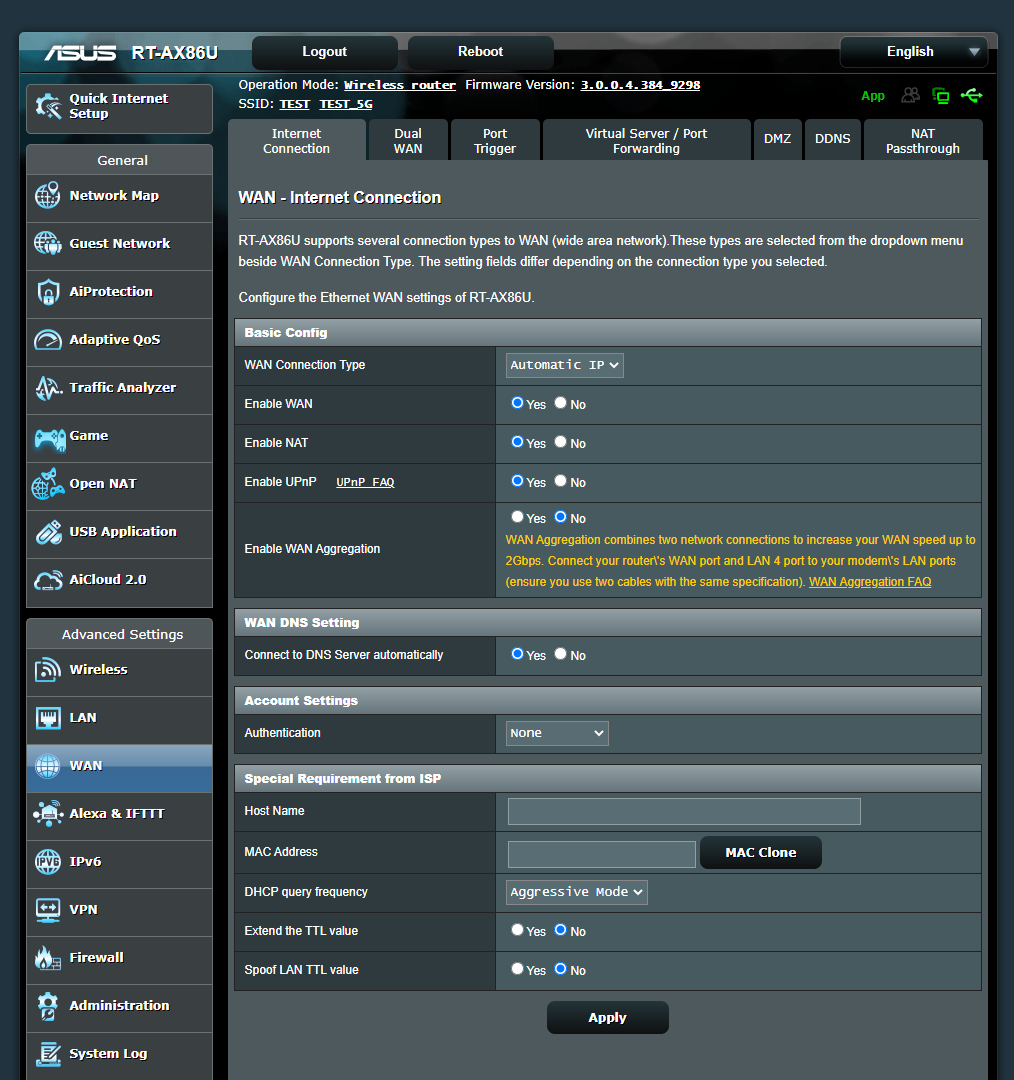Image resolution: width=1014 pixels, height=1080 pixels.
Task: Click the LAN port icon
Action: pos(48,718)
